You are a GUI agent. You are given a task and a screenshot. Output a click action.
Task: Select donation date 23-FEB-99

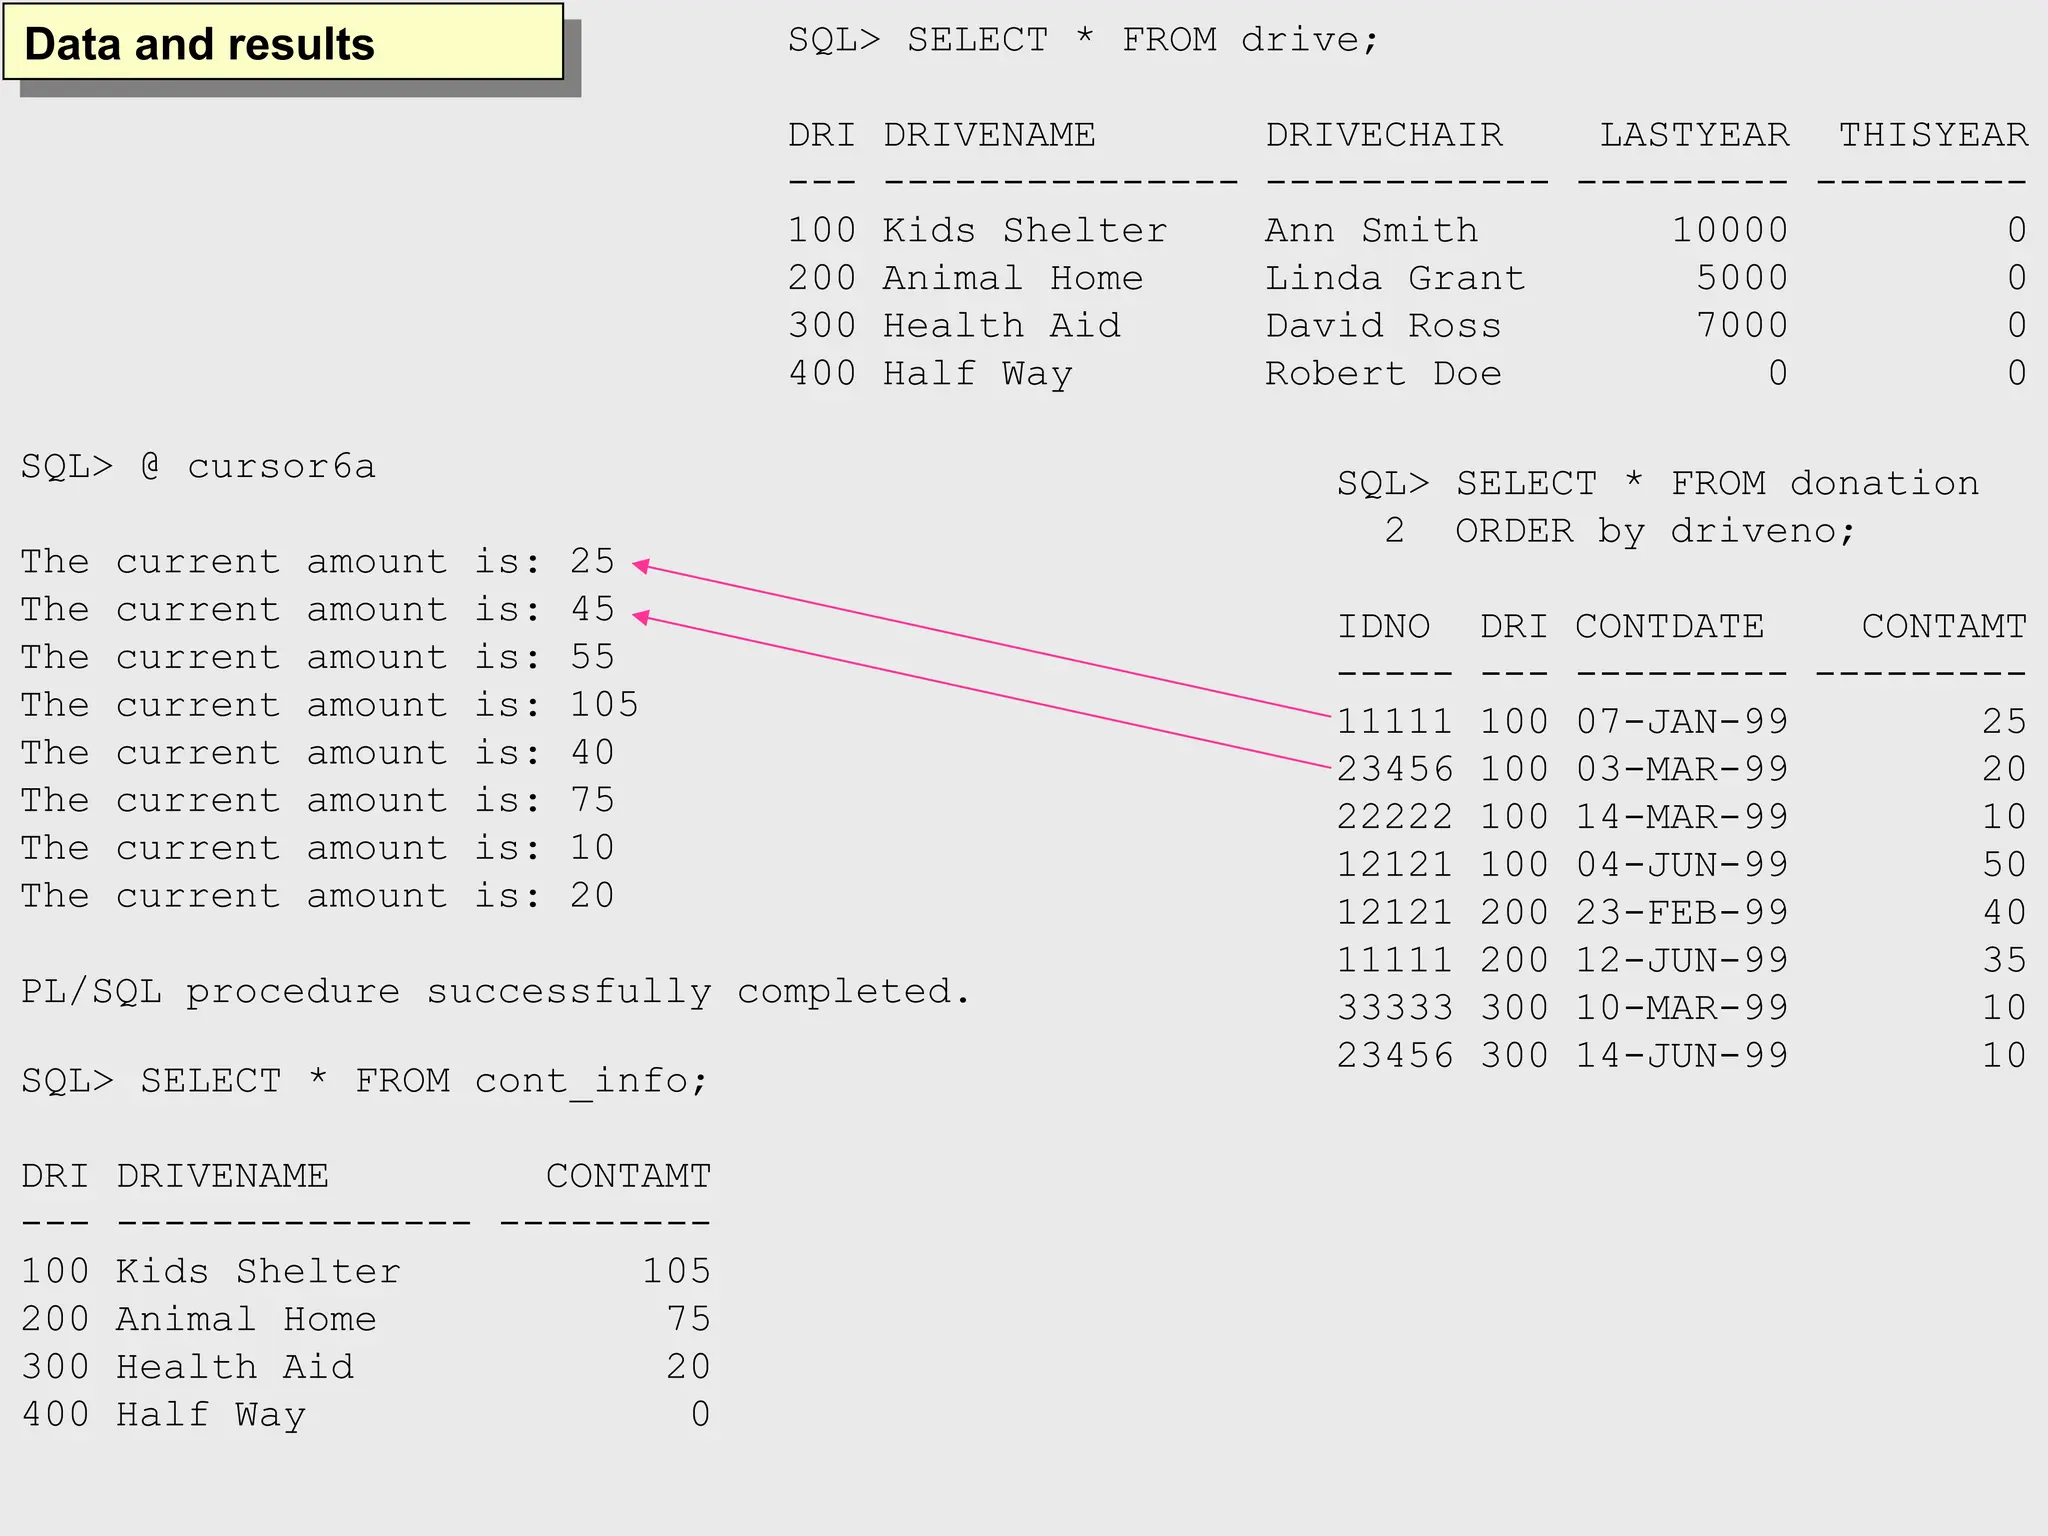tap(1682, 913)
